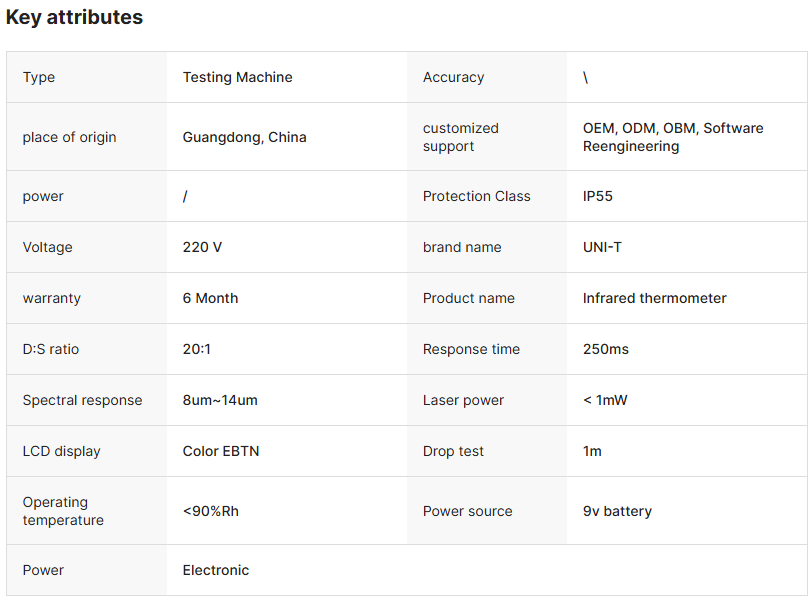Image resolution: width=808 pixels, height=597 pixels.
Task: Select the Infrared thermometer product name
Action: 654,298
